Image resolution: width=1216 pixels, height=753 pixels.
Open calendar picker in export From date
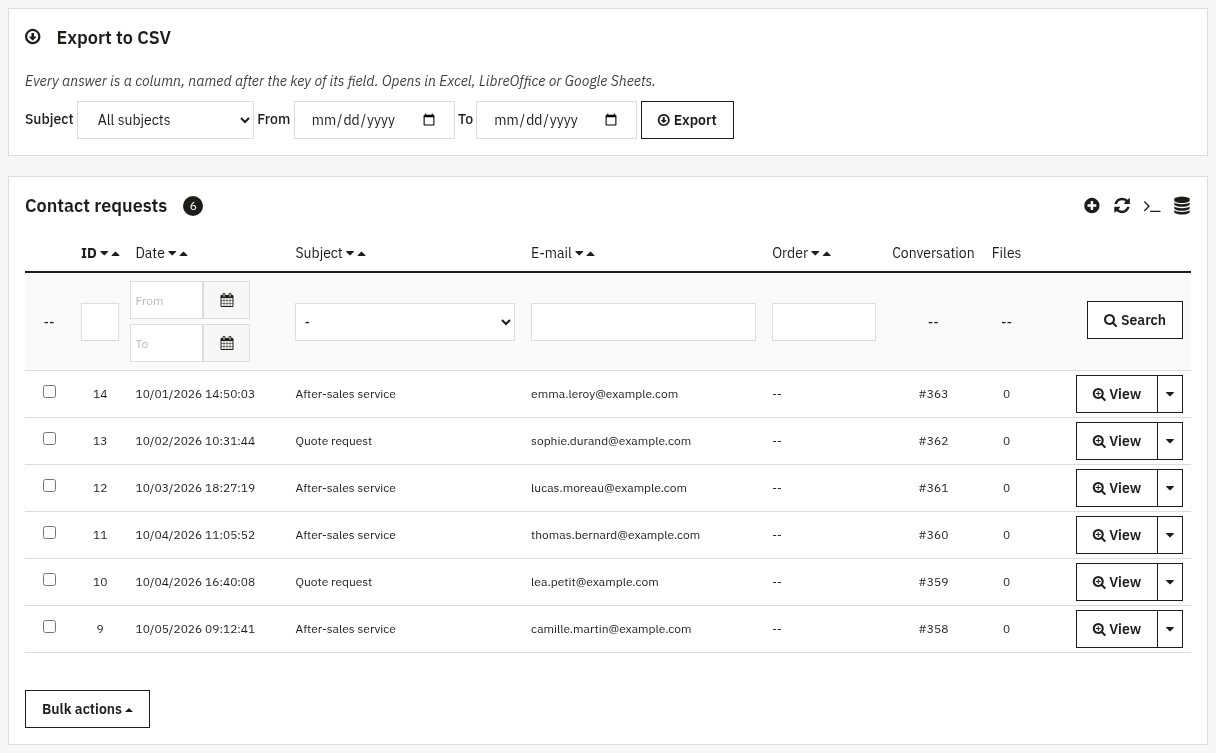point(430,120)
